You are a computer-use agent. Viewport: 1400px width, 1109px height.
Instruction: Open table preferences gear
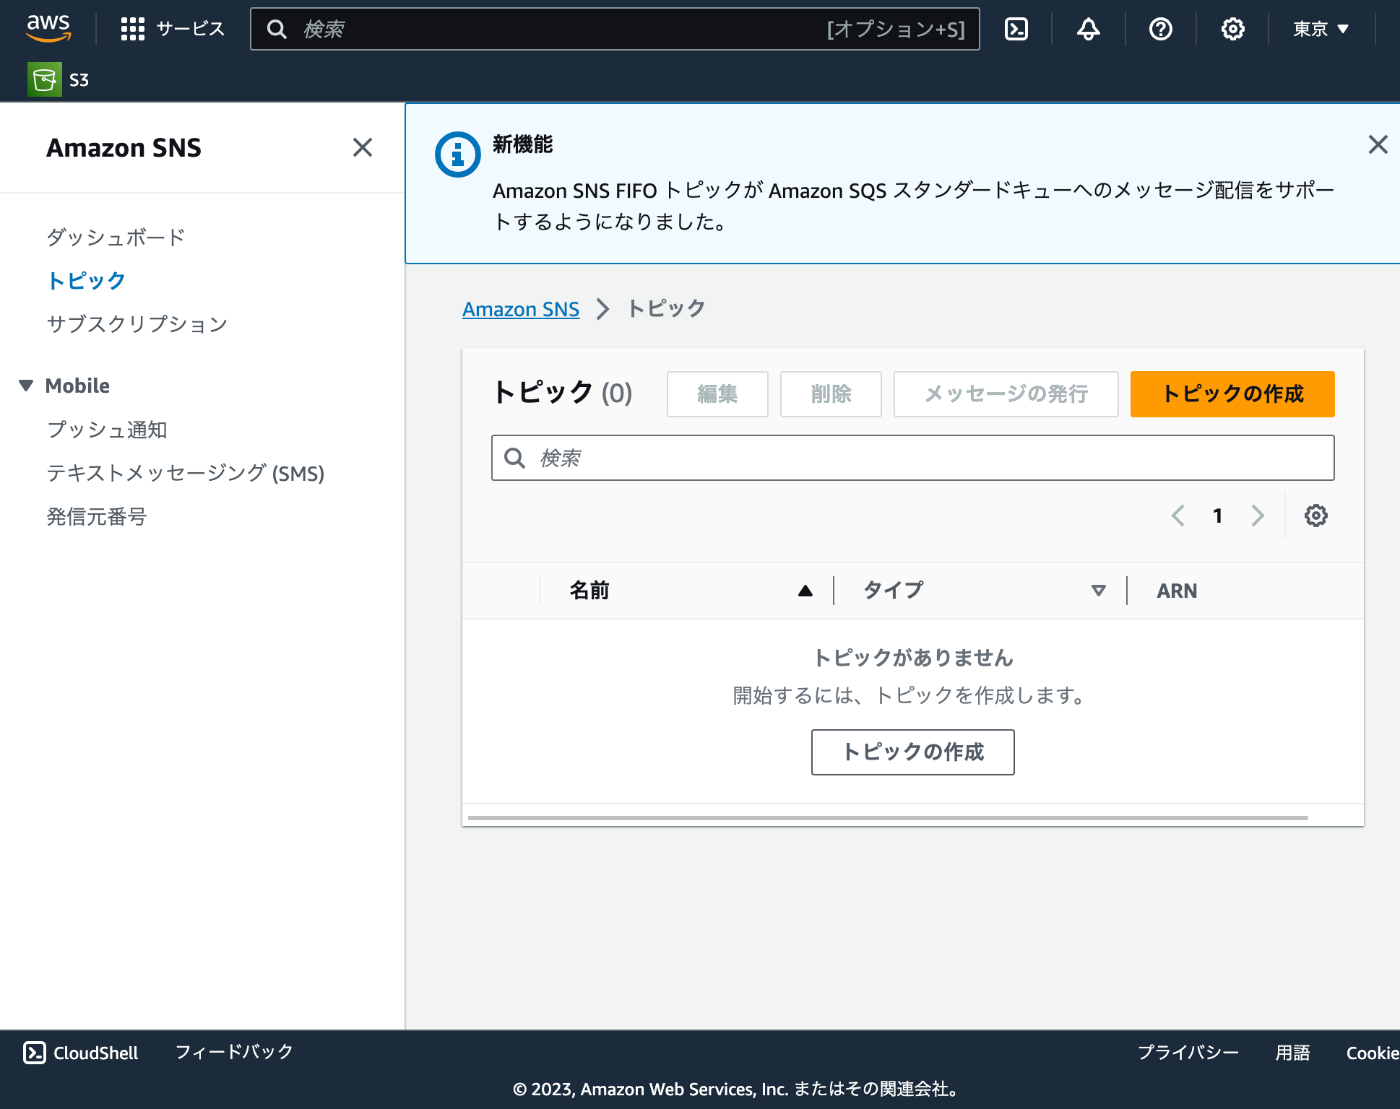pos(1316,516)
